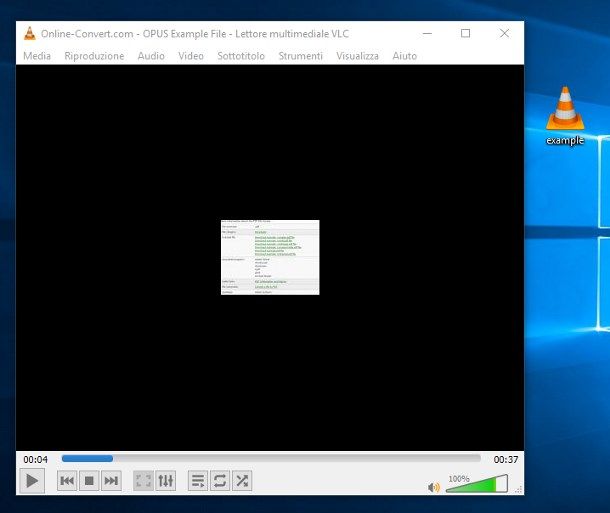The image size is (610, 513).
Task: Open the Strumenti menu
Action: pyautogui.click(x=301, y=56)
